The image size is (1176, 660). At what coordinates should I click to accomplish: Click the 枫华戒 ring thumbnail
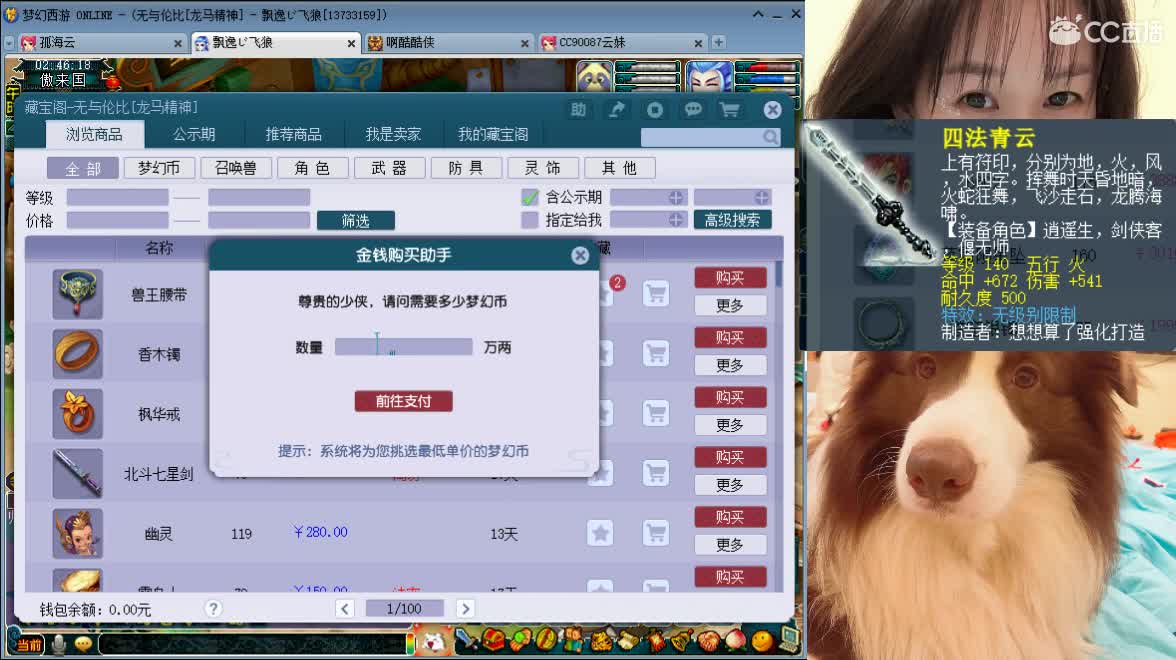pos(77,414)
